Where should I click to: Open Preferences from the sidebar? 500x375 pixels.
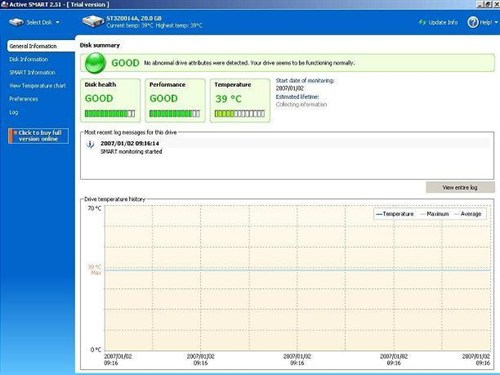[24, 99]
